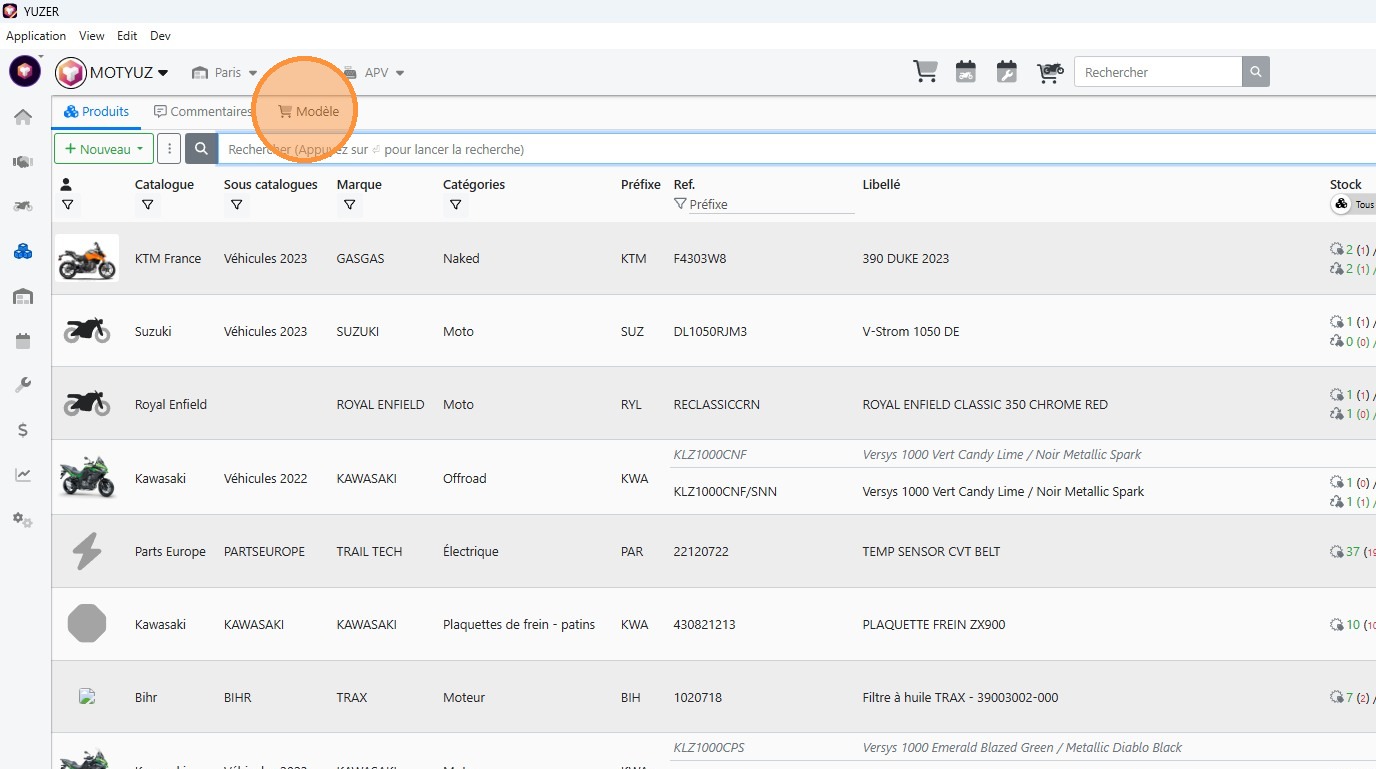Open the handshake icon in sidebar

[x=23, y=162]
